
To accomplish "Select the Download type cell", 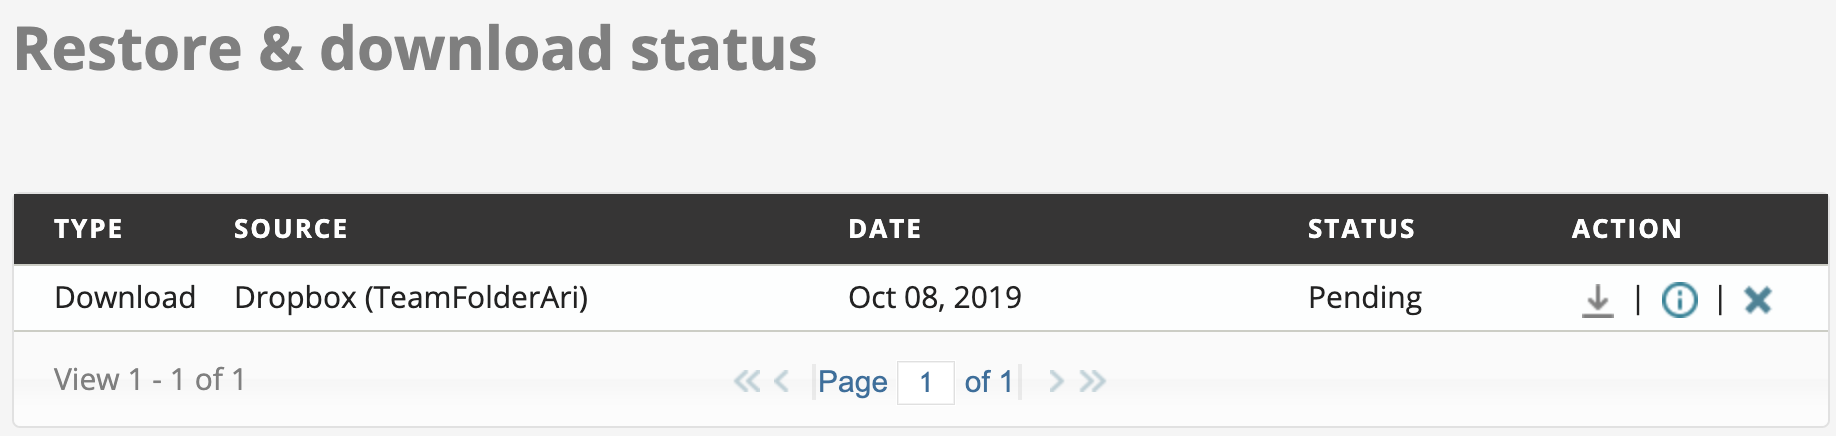I will (x=125, y=298).
